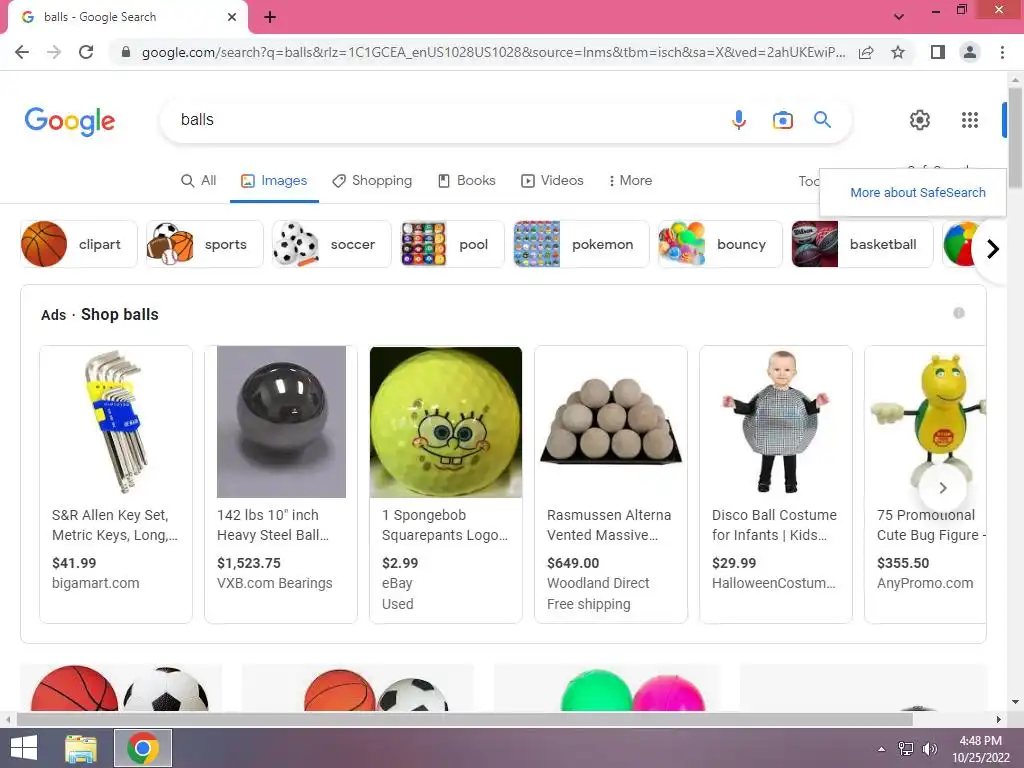Image resolution: width=1024 pixels, height=768 pixels.
Task: Open the Disco Ball Costume image
Action: point(776,422)
